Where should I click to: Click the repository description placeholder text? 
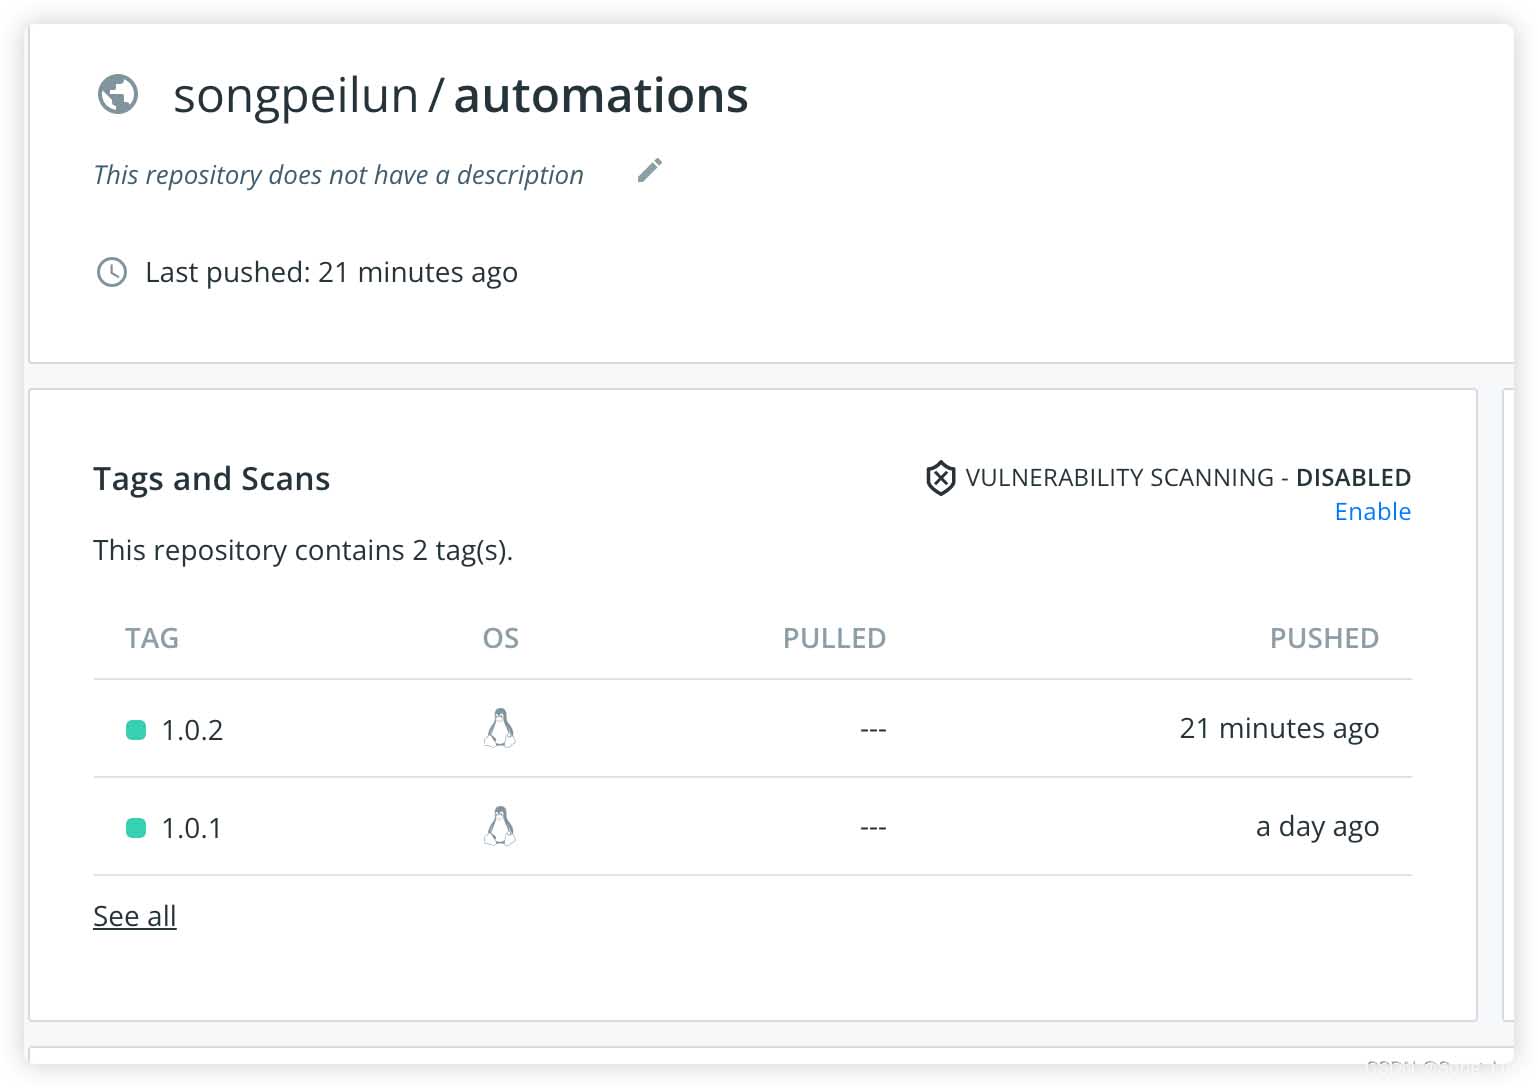pos(338,175)
